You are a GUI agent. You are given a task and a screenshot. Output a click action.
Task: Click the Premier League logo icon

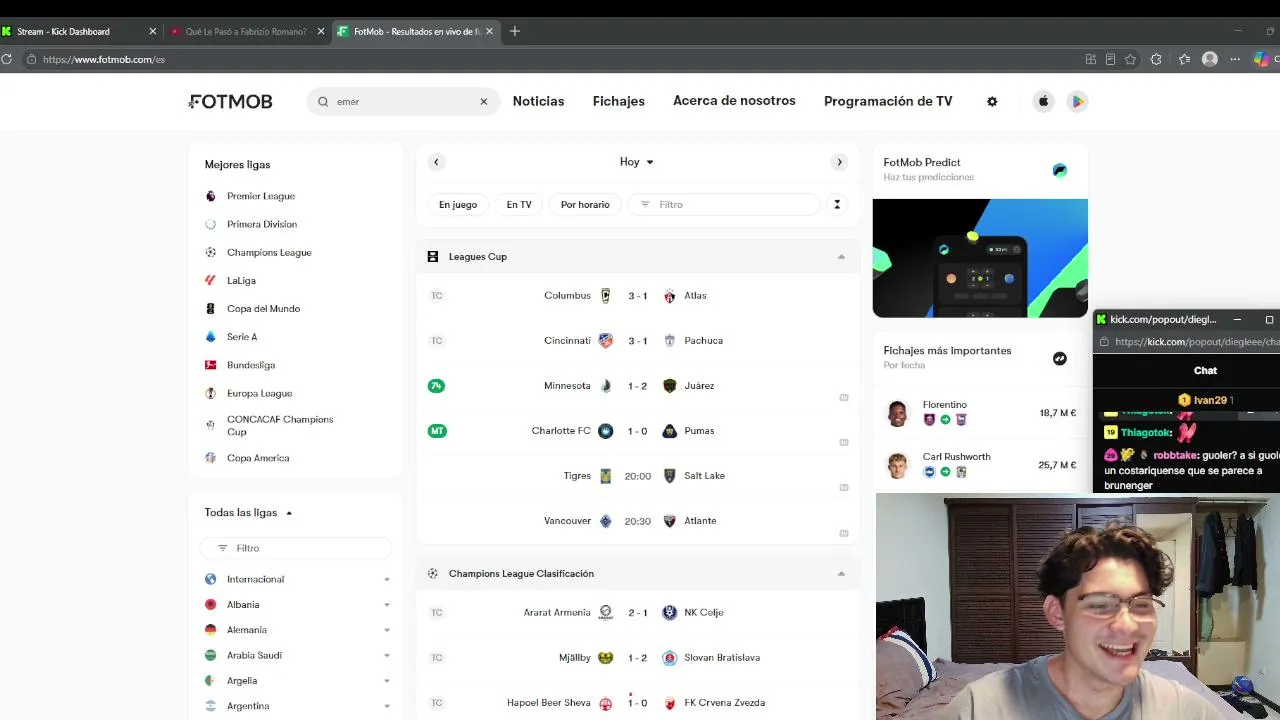tap(210, 196)
